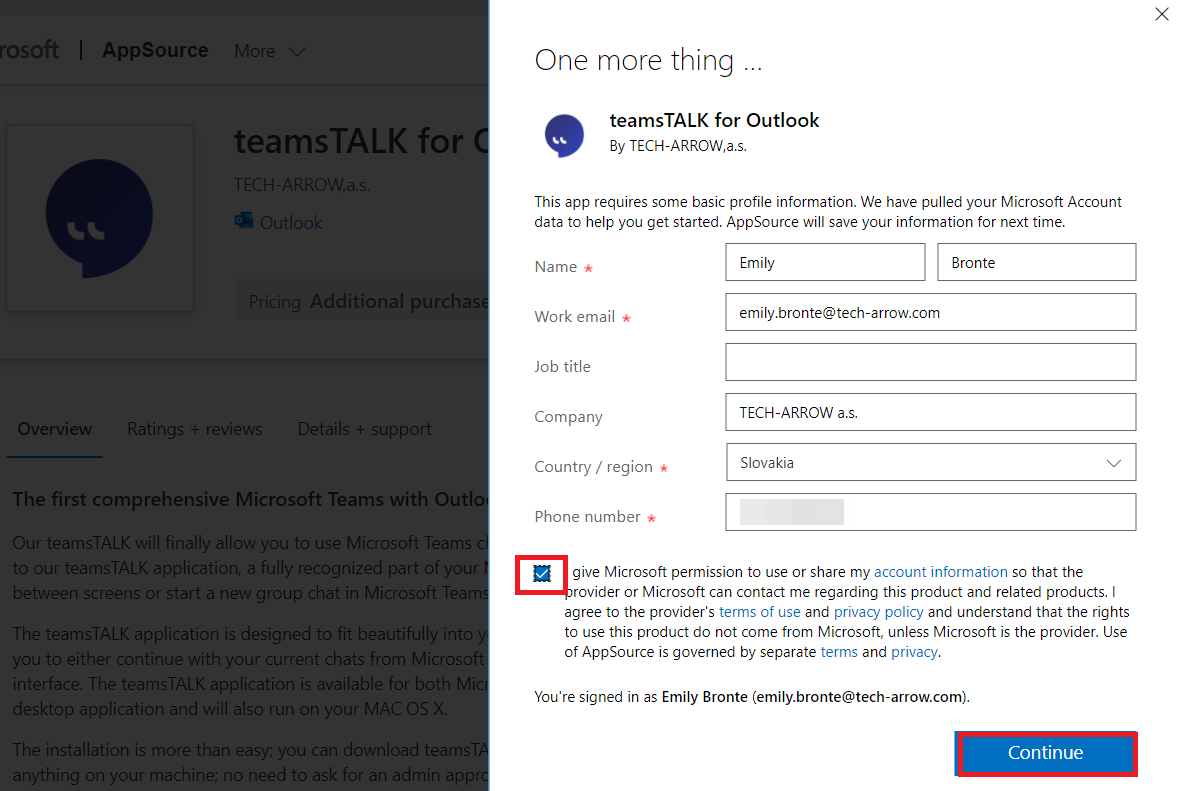
Task: Open the Country / region dropdown
Action: pyautogui.click(x=931, y=462)
